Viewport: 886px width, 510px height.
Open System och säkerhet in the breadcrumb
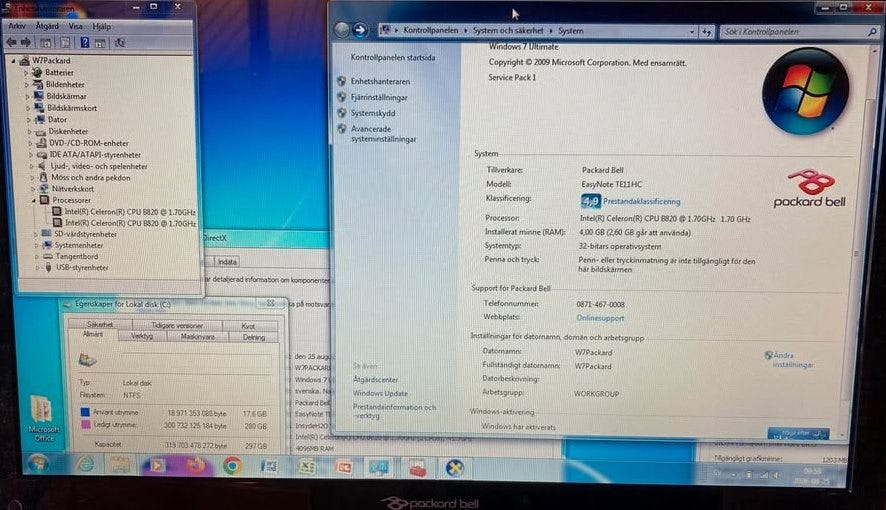click(x=508, y=30)
